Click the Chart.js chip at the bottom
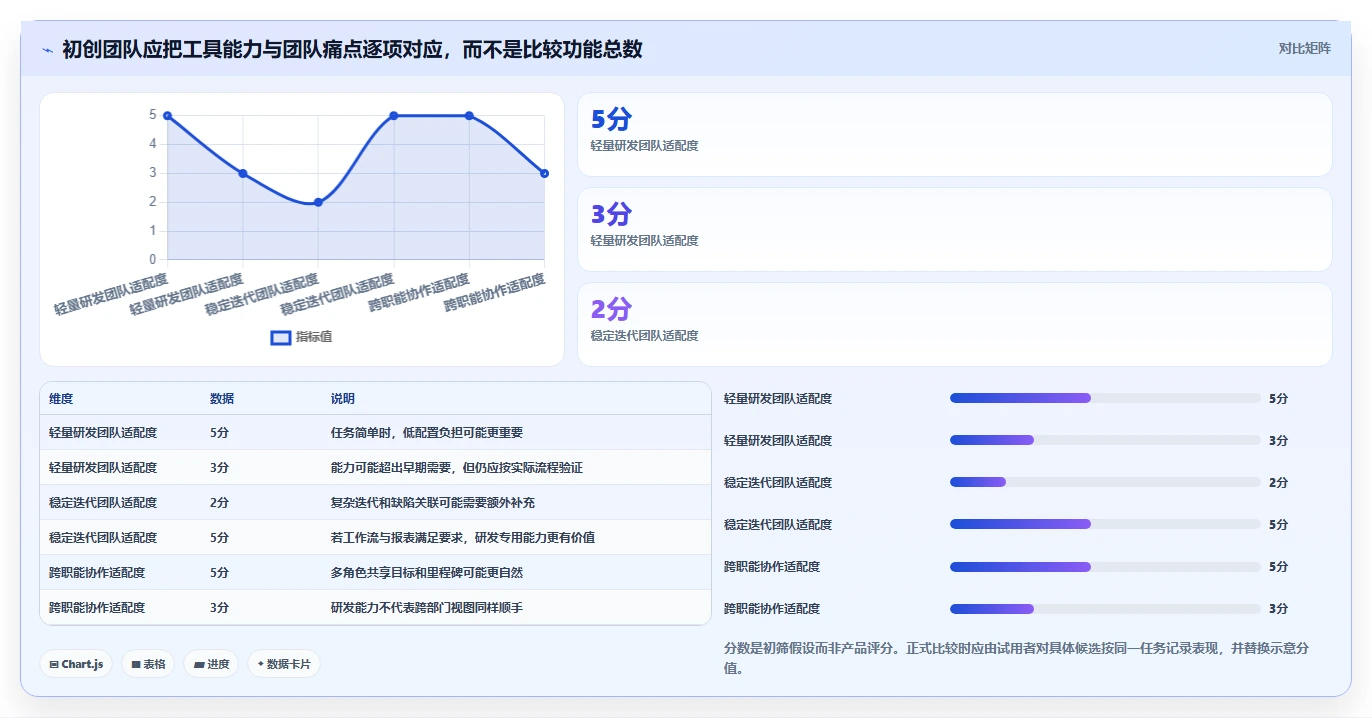This screenshot has width=1372, height=718. point(76,664)
